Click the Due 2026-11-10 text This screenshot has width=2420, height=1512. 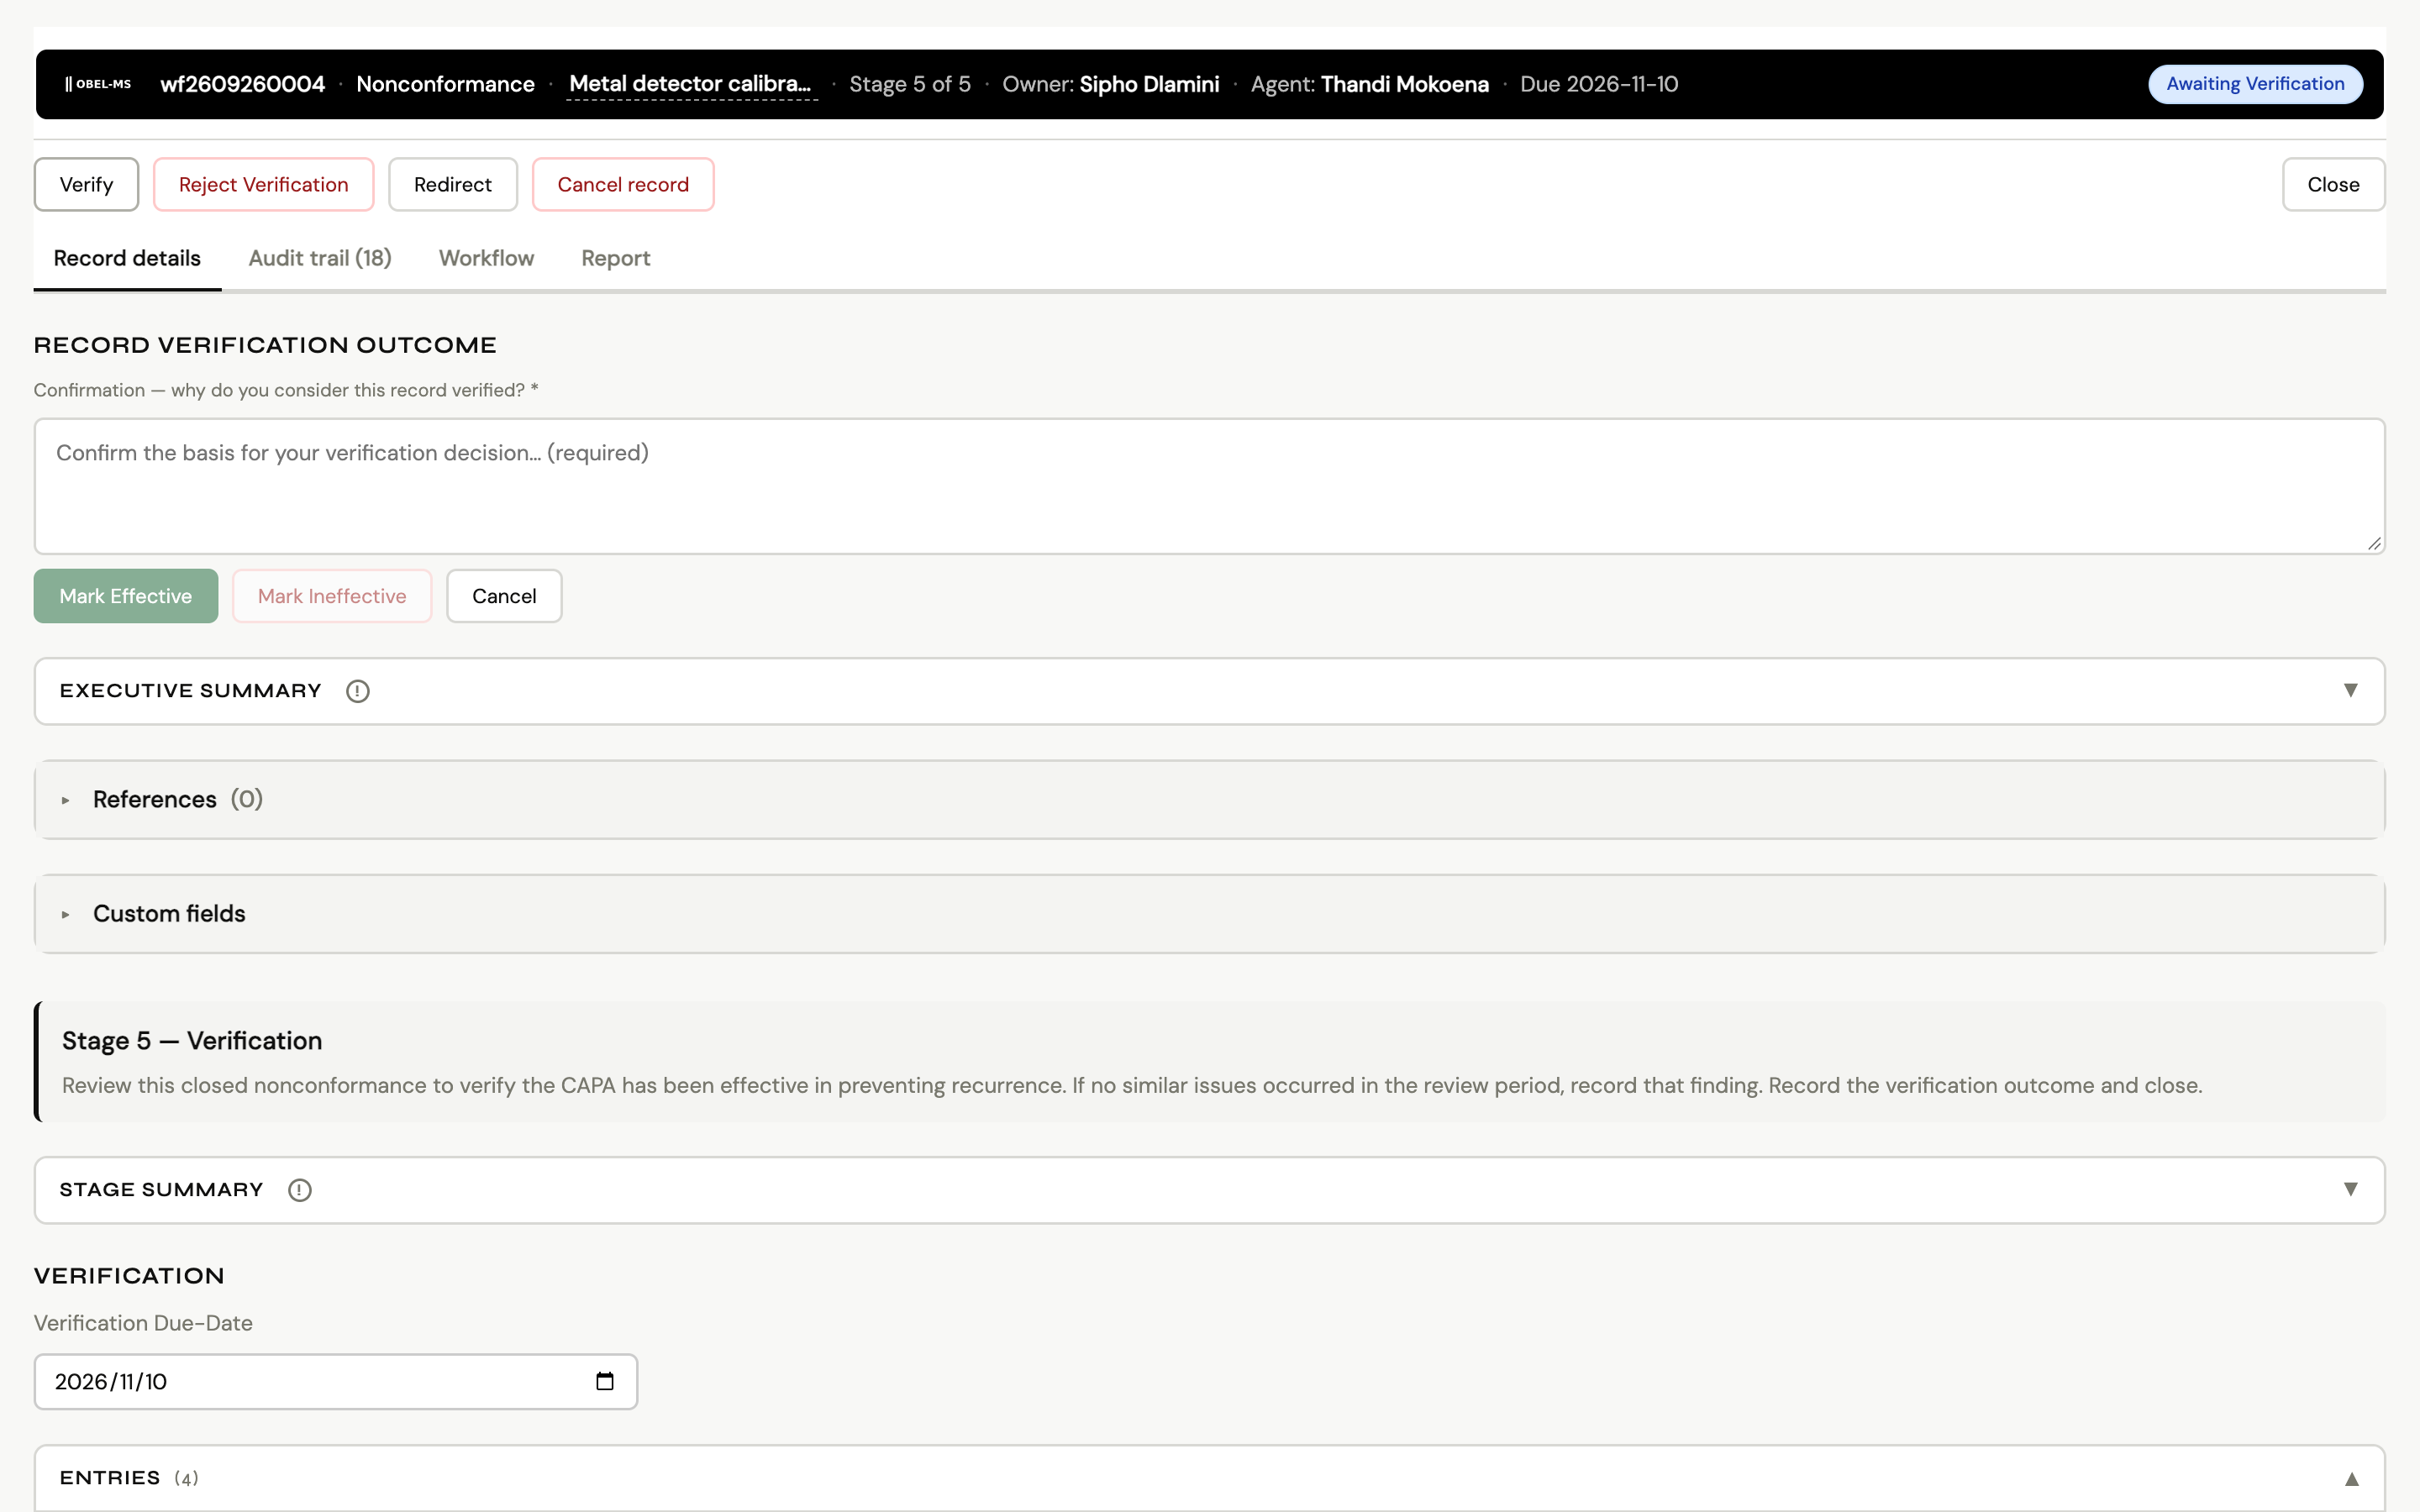point(1599,84)
